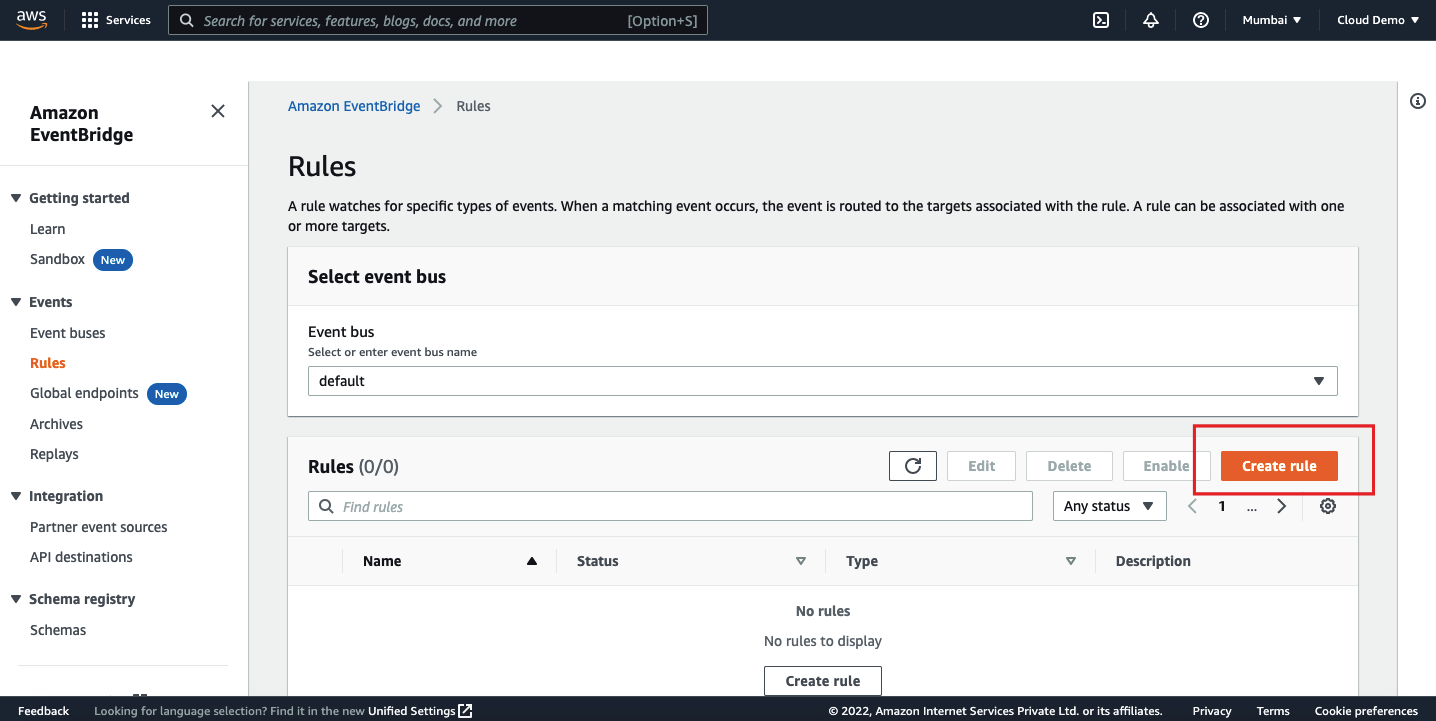Collapse the Schema registry section

[x=16, y=599]
